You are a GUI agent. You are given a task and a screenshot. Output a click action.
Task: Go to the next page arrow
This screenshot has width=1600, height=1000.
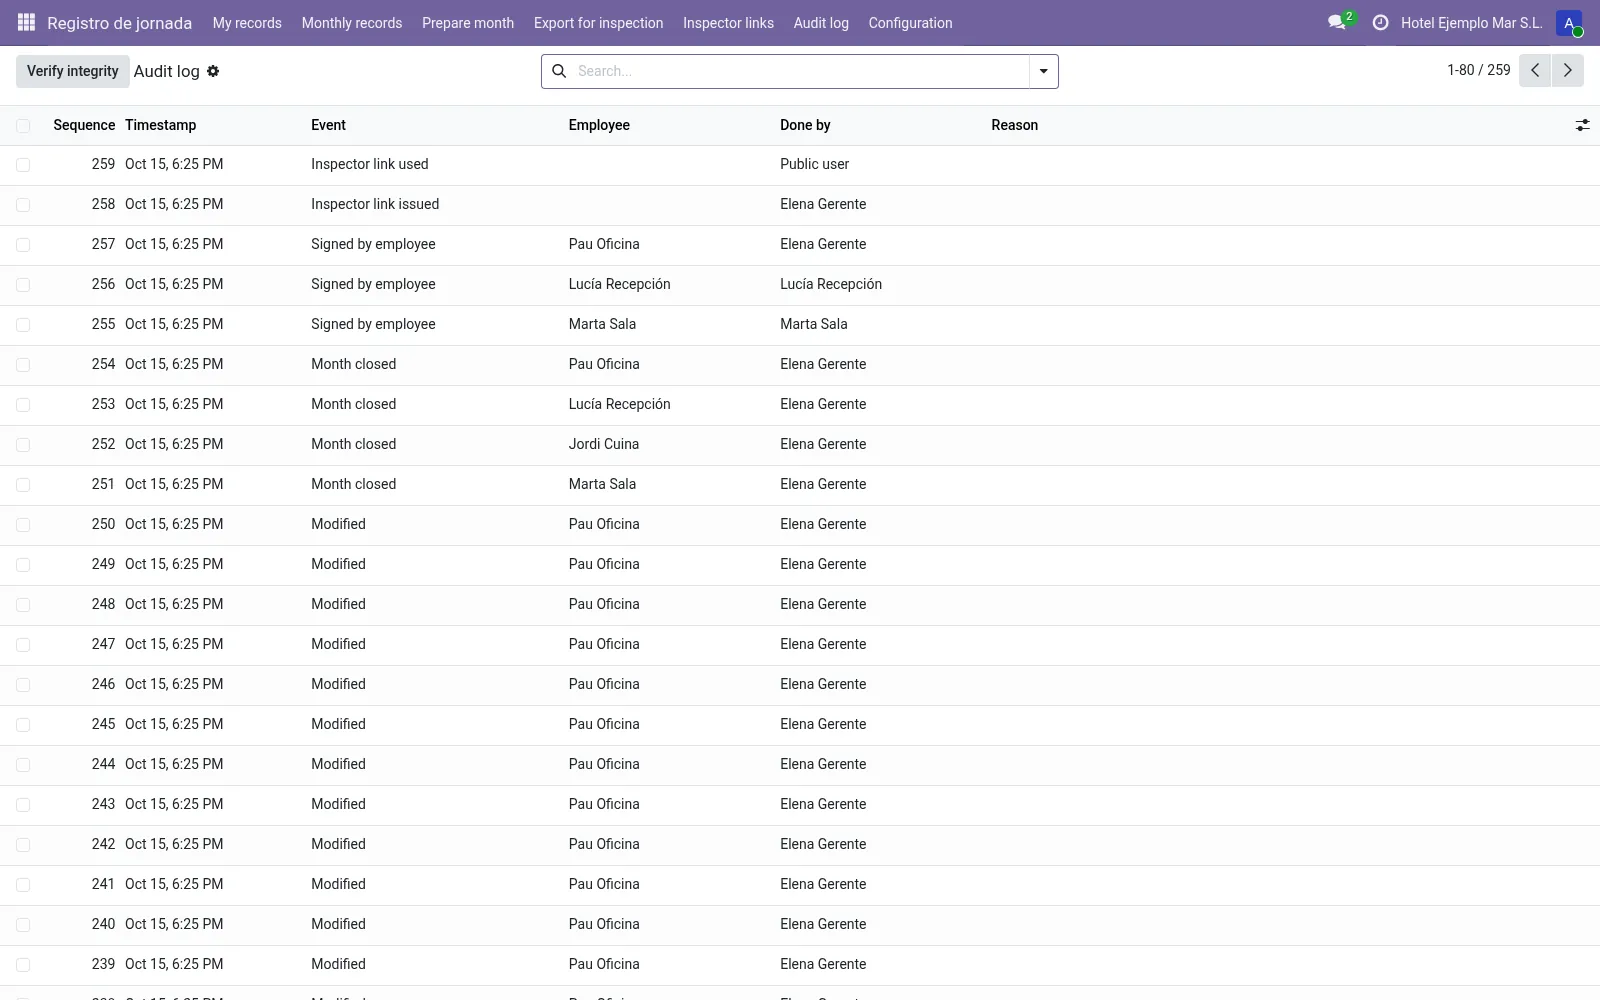[x=1567, y=71]
